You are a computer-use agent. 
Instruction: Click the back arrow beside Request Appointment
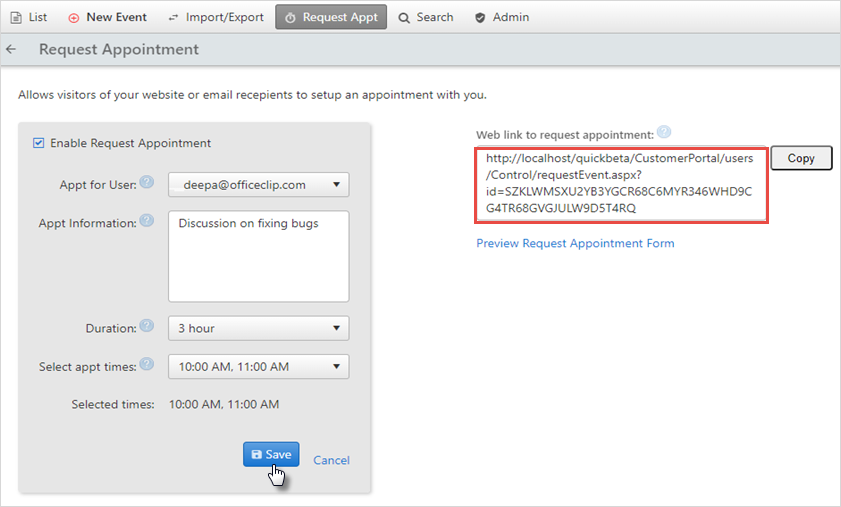pos(11,49)
